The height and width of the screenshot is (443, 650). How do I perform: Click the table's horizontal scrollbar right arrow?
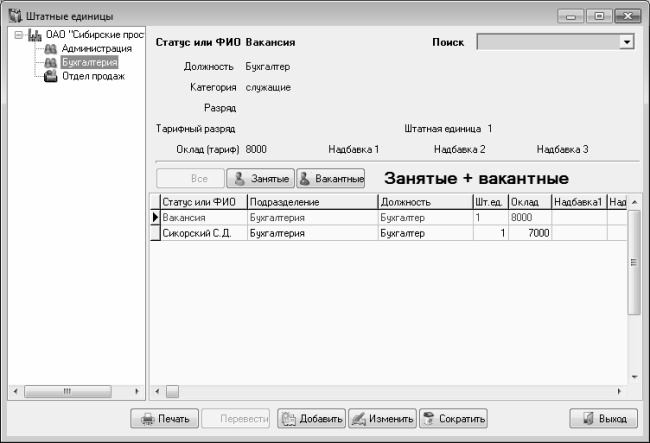point(619,391)
